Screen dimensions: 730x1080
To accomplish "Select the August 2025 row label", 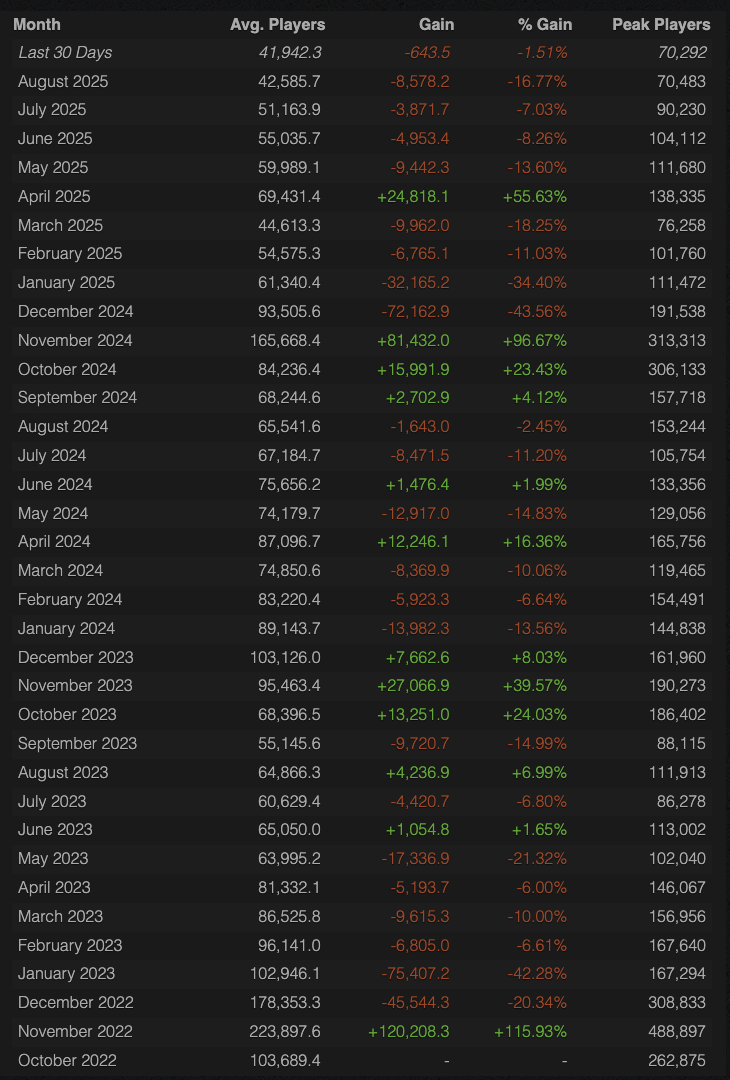I will [x=63, y=81].
